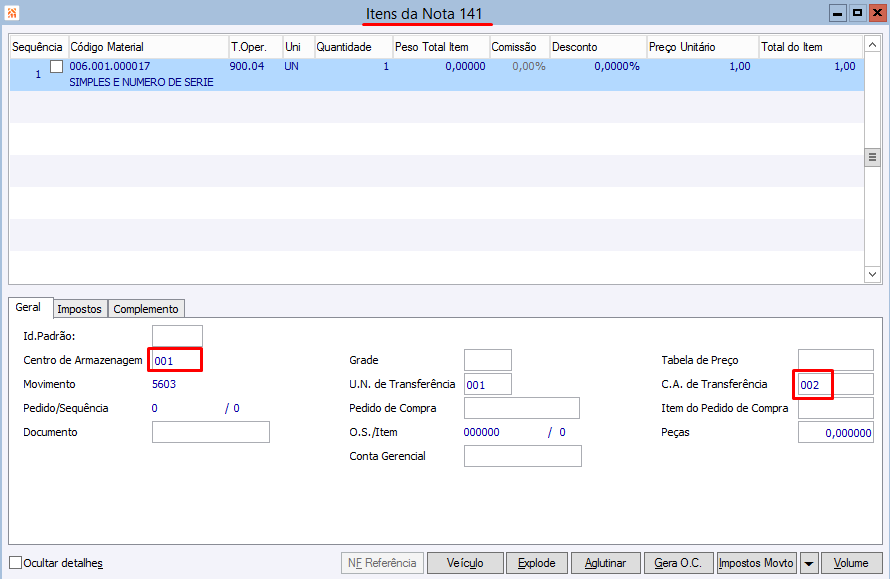Click the 0,00000 weight cell

click(x=465, y=66)
